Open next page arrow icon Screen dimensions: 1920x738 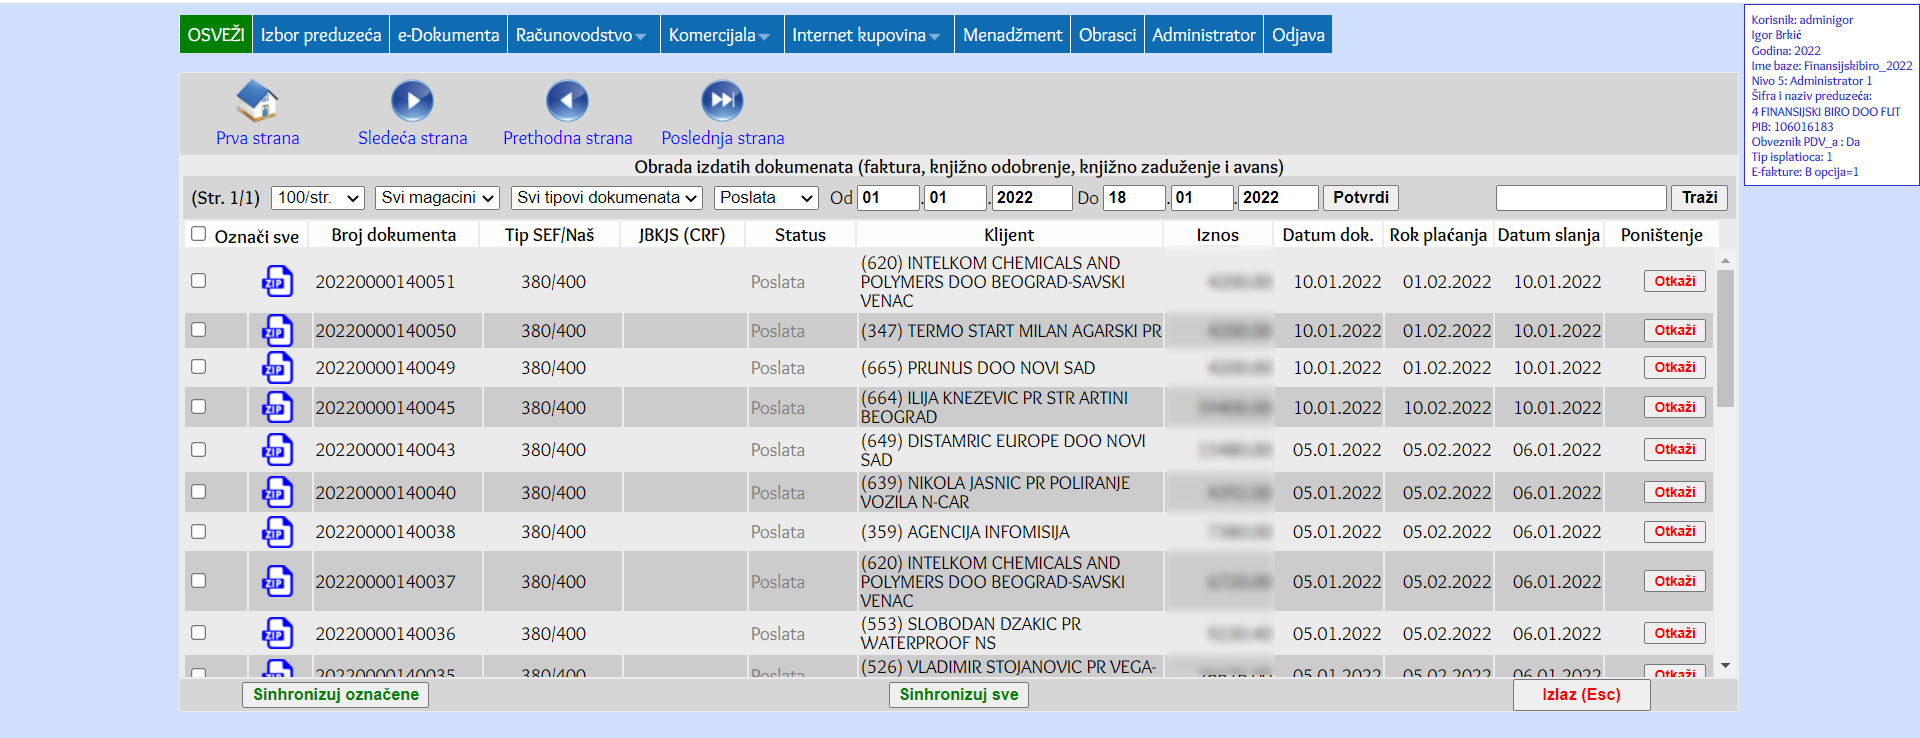412,101
